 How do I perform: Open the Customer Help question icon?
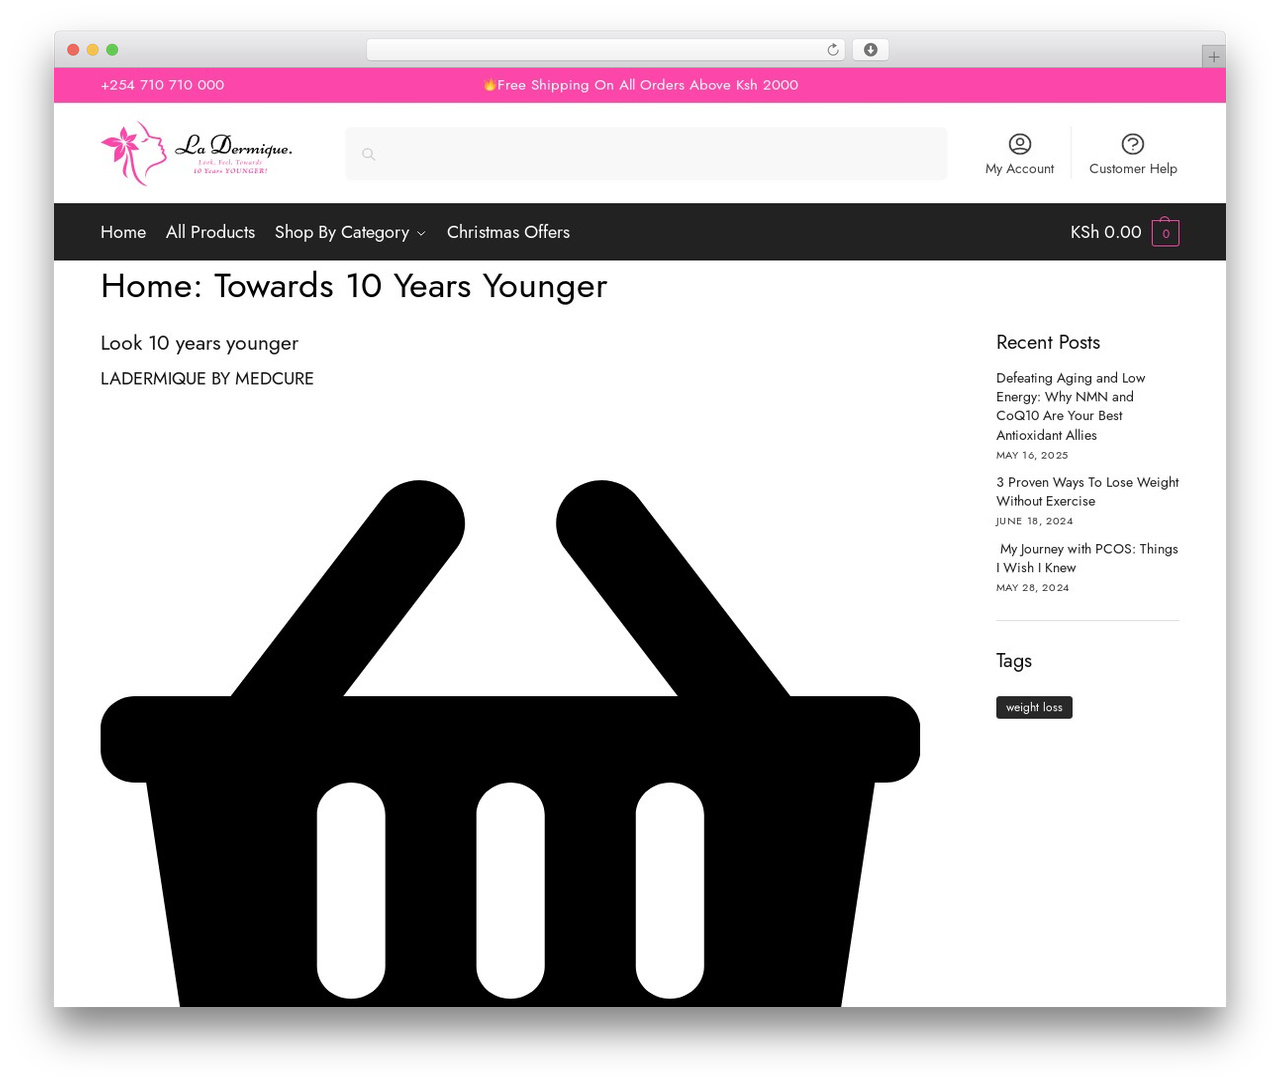pos(1133,144)
